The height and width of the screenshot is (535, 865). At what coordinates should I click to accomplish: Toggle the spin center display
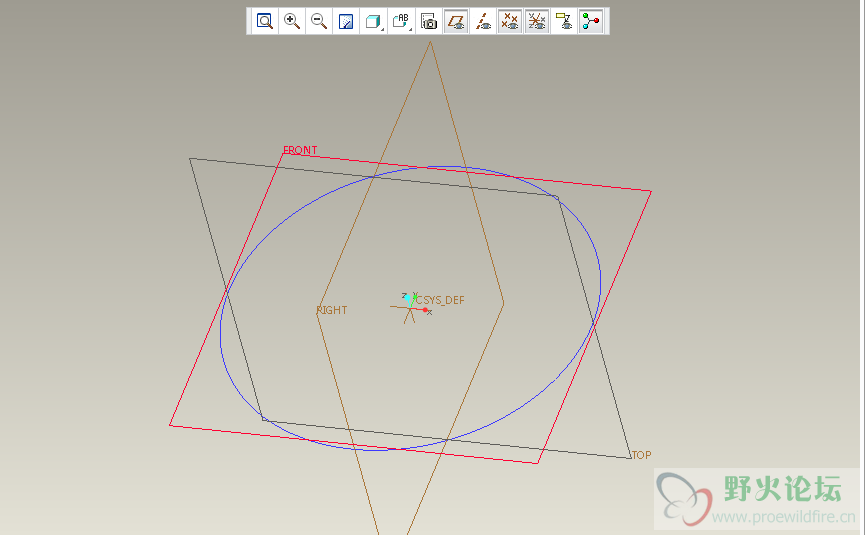(591, 22)
